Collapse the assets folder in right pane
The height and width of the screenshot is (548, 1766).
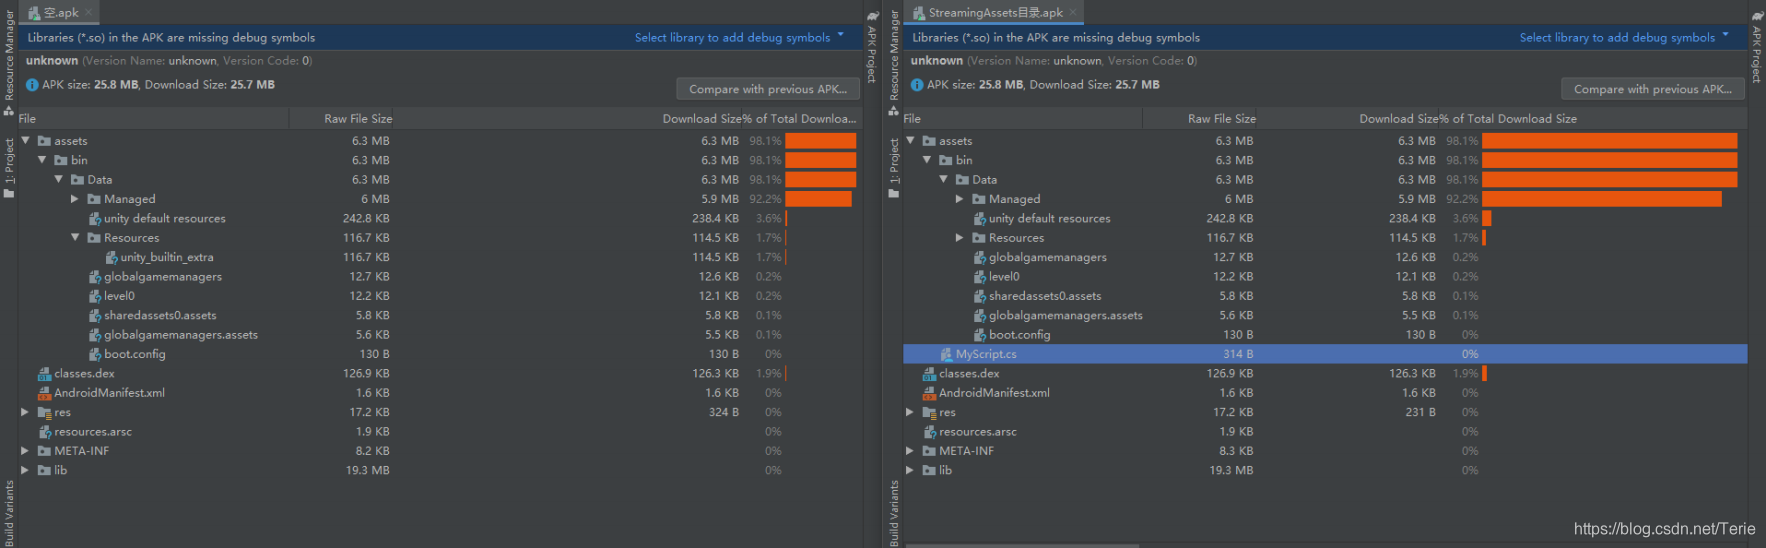click(910, 141)
